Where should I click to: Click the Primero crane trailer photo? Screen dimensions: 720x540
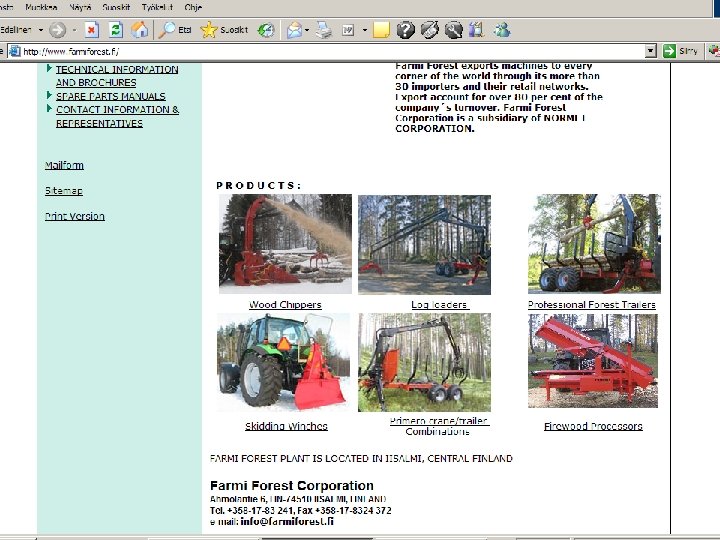[424, 362]
